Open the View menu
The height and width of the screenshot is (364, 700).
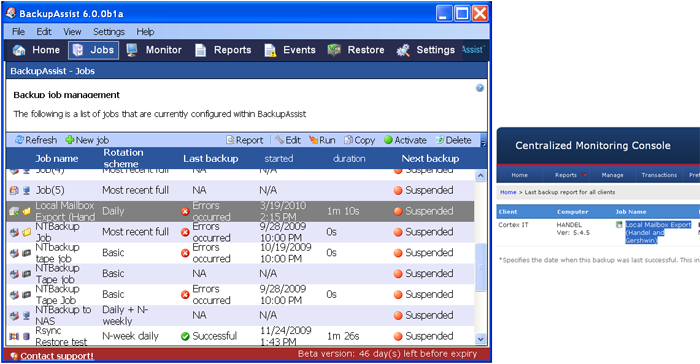[x=72, y=32]
